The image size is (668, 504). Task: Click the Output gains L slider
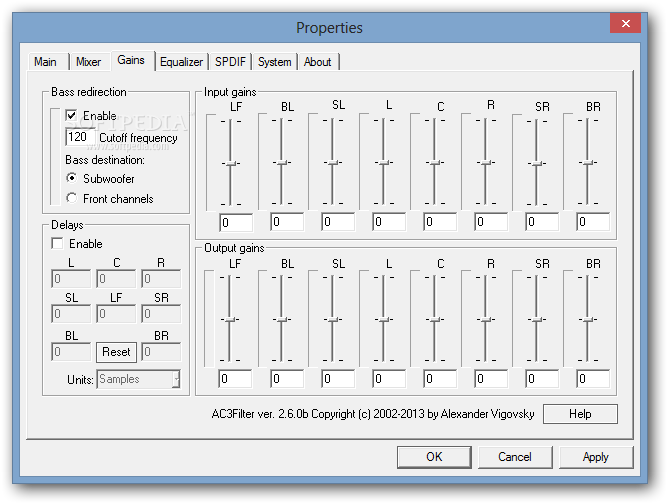[x=383, y=320]
